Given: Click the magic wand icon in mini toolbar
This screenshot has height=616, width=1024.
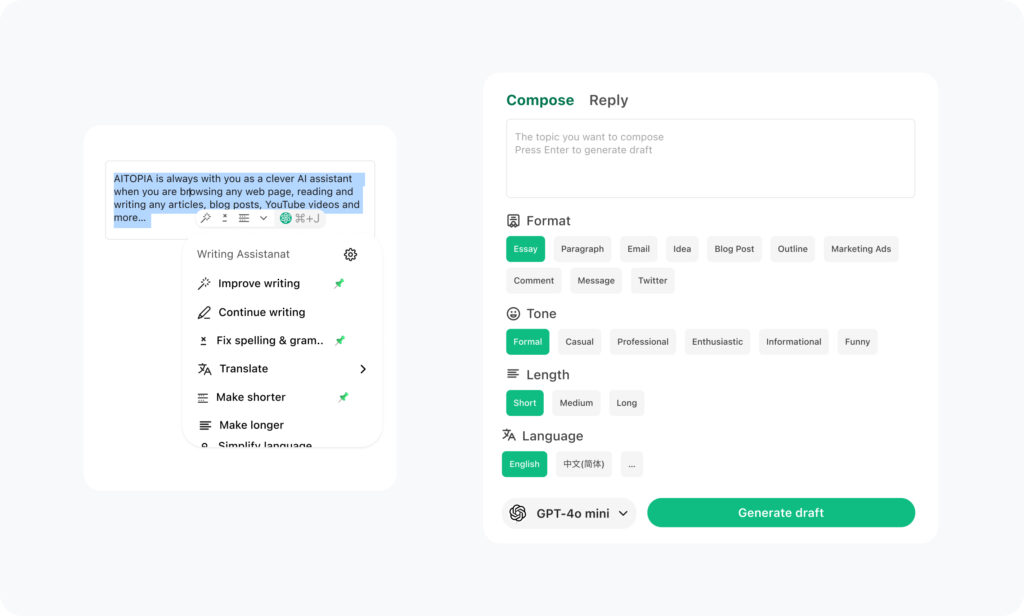Looking at the screenshot, I should 206,218.
